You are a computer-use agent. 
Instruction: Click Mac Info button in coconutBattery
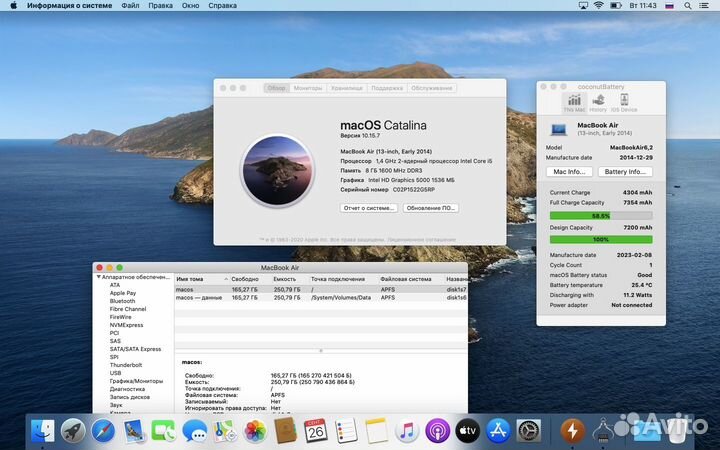pyautogui.click(x=569, y=172)
